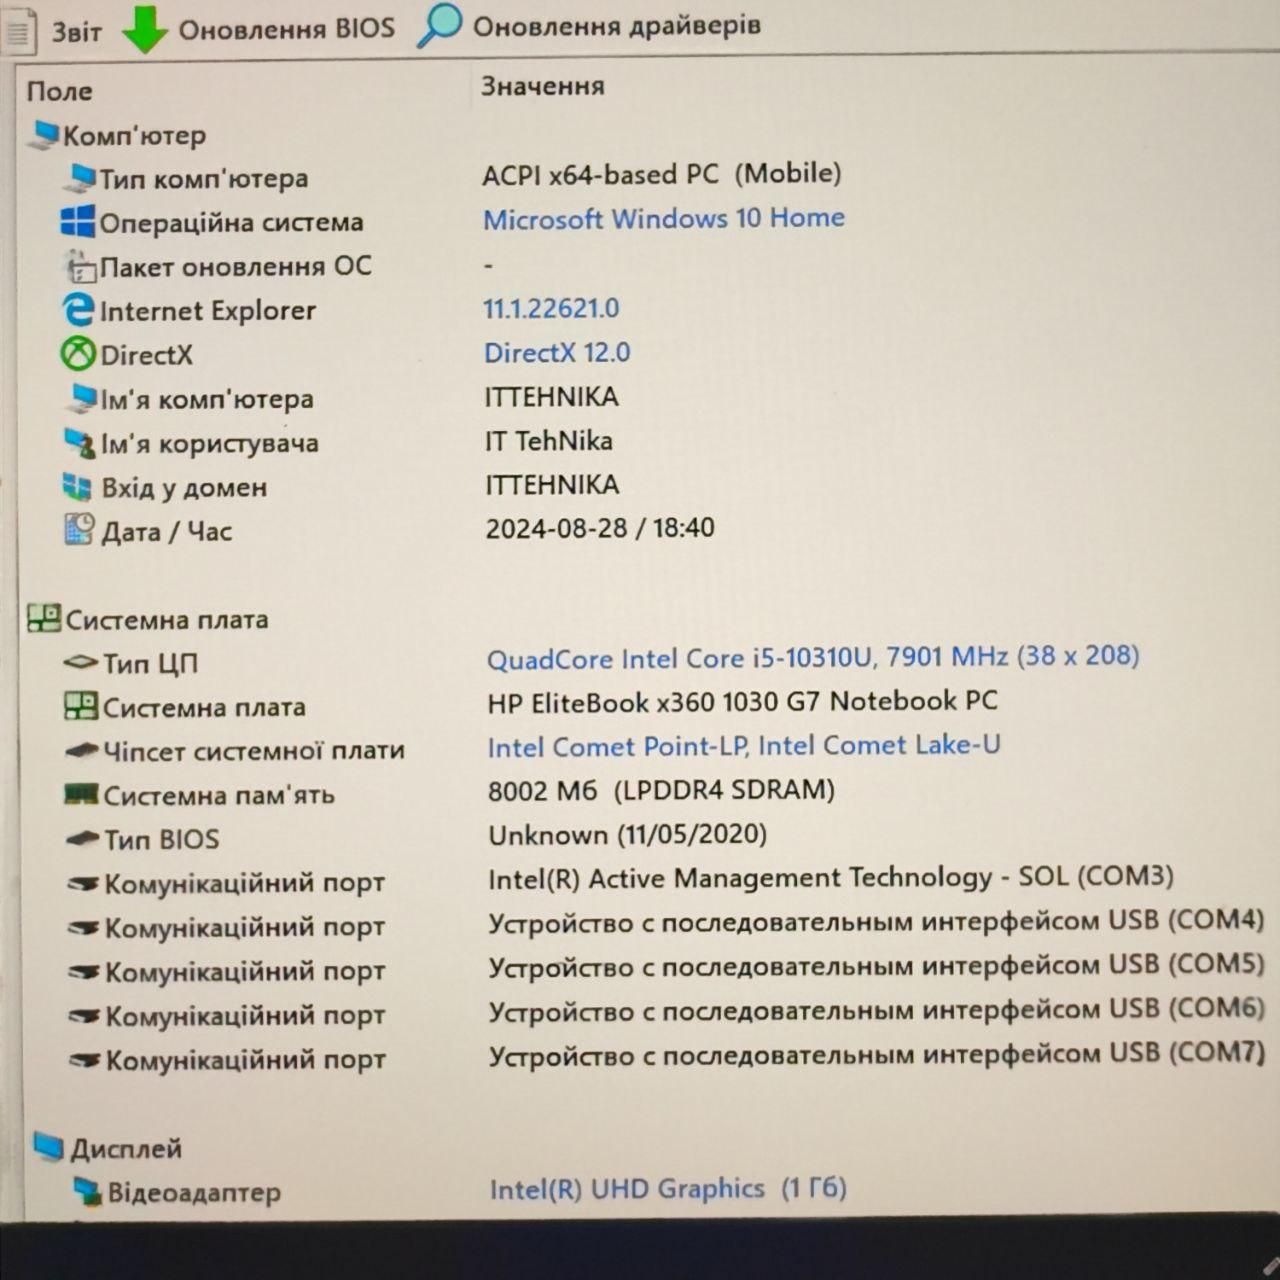Click the port icon for the COM3 row
The image size is (1280, 1280).
[x=84, y=884]
